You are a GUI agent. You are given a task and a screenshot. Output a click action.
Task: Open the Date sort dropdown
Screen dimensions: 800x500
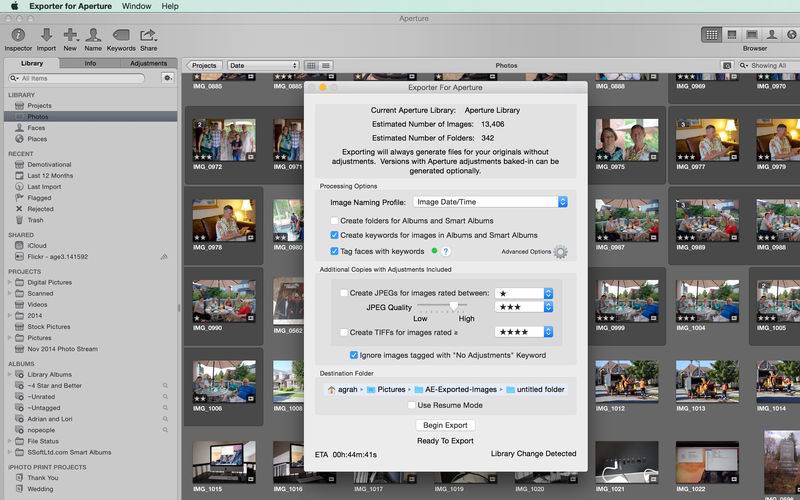(263, 65)
